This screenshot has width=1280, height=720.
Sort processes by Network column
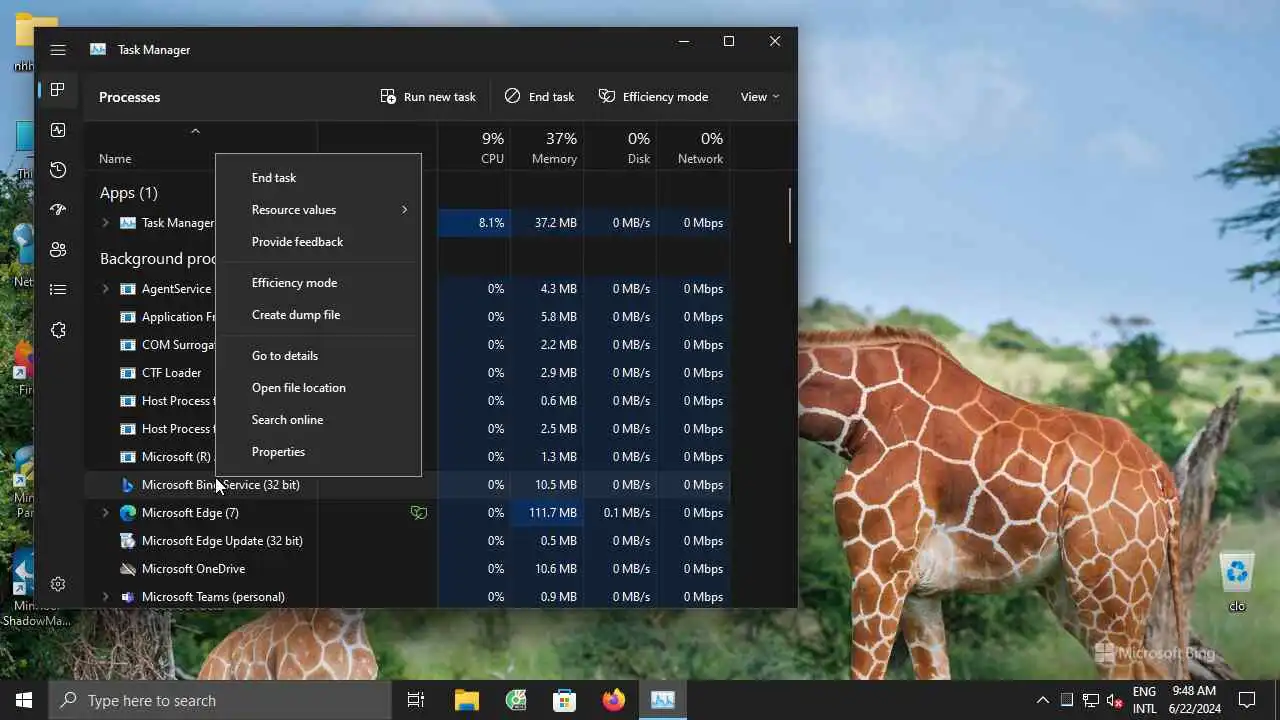tap(693, 147)
